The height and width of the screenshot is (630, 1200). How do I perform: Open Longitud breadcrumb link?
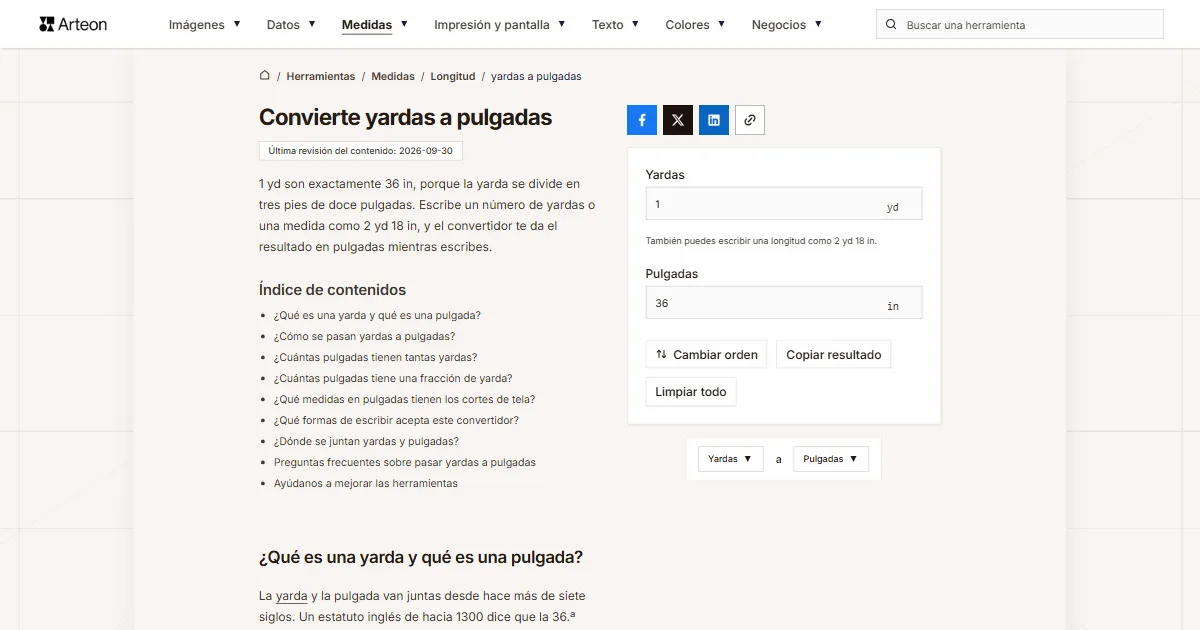(453, 76)
